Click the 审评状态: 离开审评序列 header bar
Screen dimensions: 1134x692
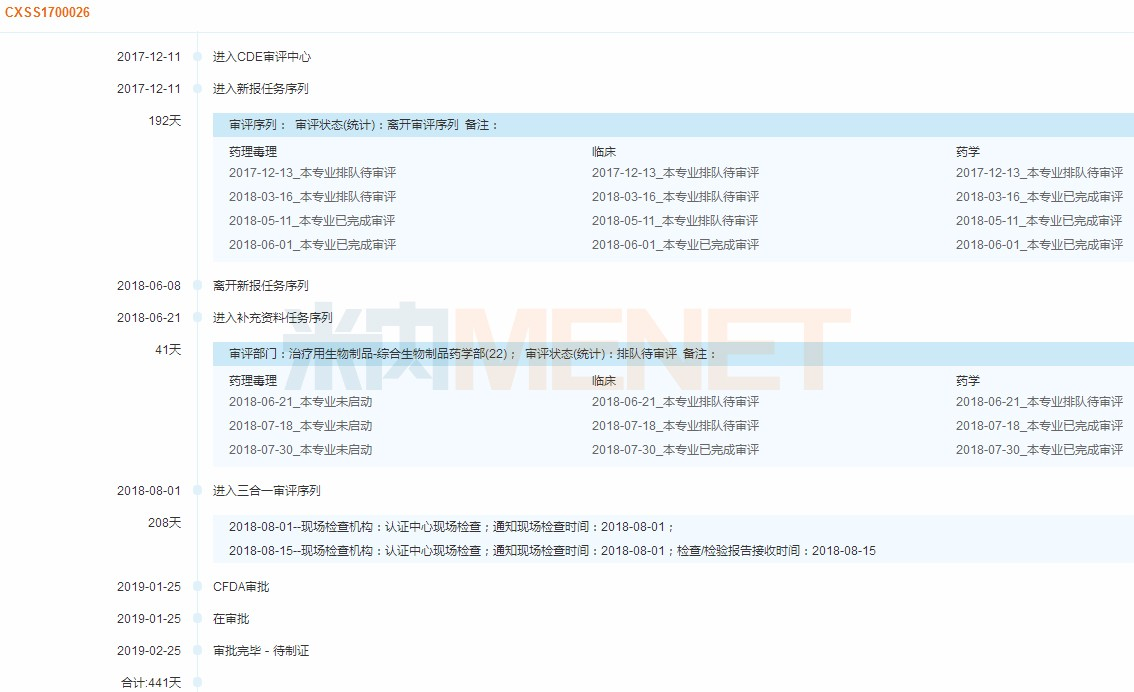(x=672, y=125)
